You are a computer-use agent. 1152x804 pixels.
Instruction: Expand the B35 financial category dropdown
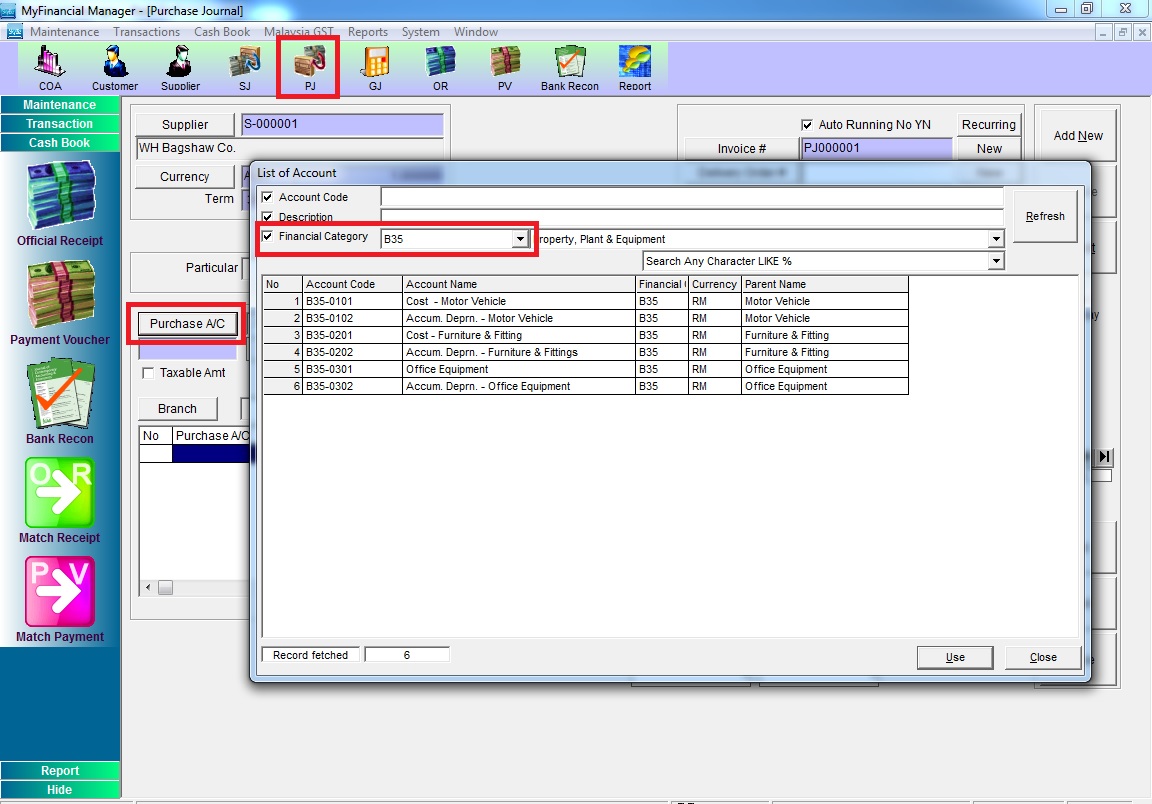tap(519, 239)
